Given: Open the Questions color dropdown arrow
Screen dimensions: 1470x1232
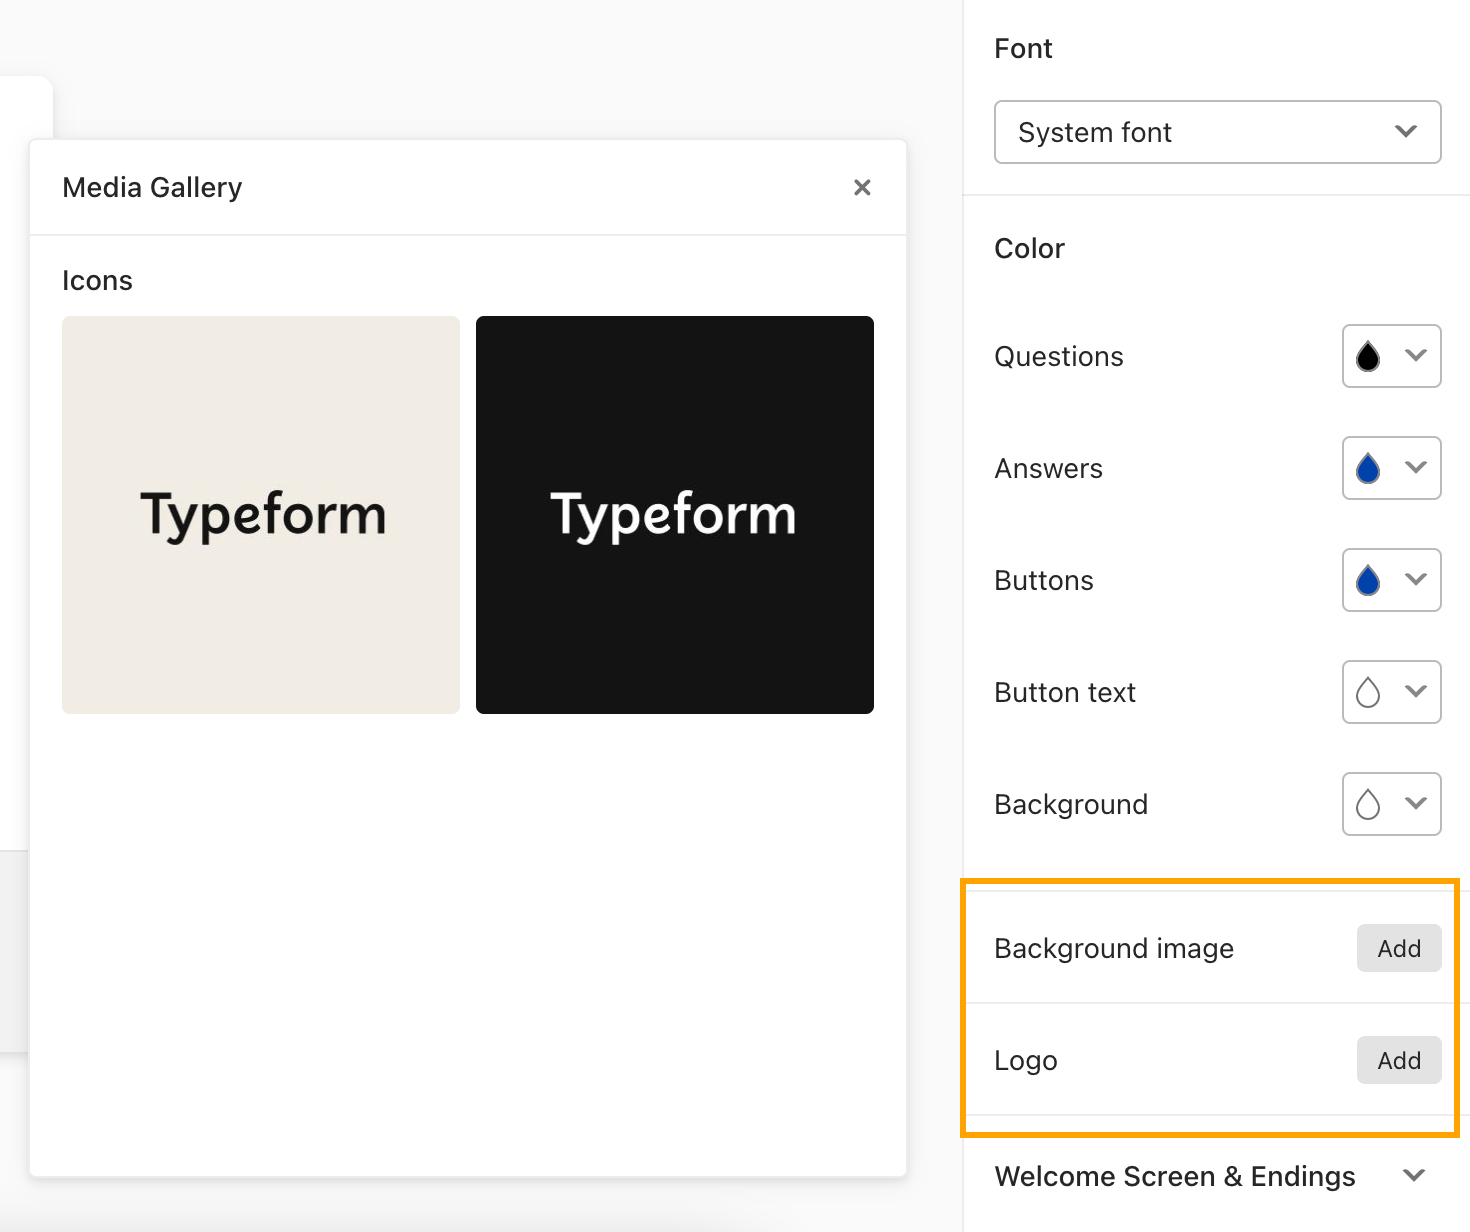Looking at the screenshot, I should (x=1416, y=355).
